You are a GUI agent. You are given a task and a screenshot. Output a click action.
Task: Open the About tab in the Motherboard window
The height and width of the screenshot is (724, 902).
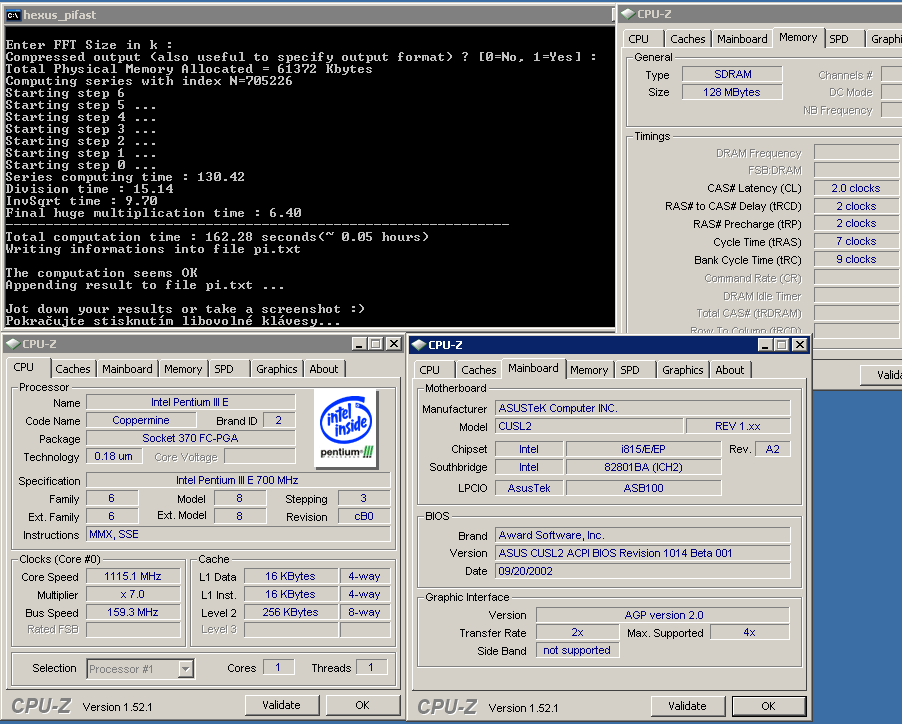click(x=730, y=370)
